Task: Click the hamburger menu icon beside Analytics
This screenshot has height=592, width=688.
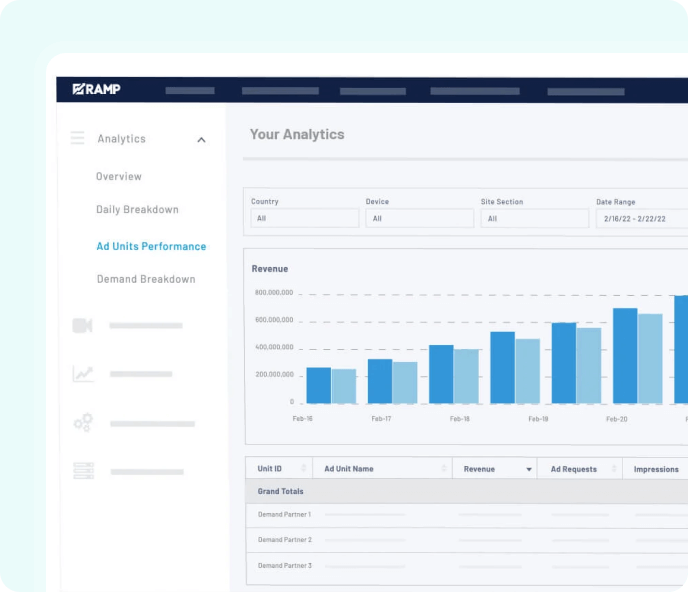Action: coord(77,139)
